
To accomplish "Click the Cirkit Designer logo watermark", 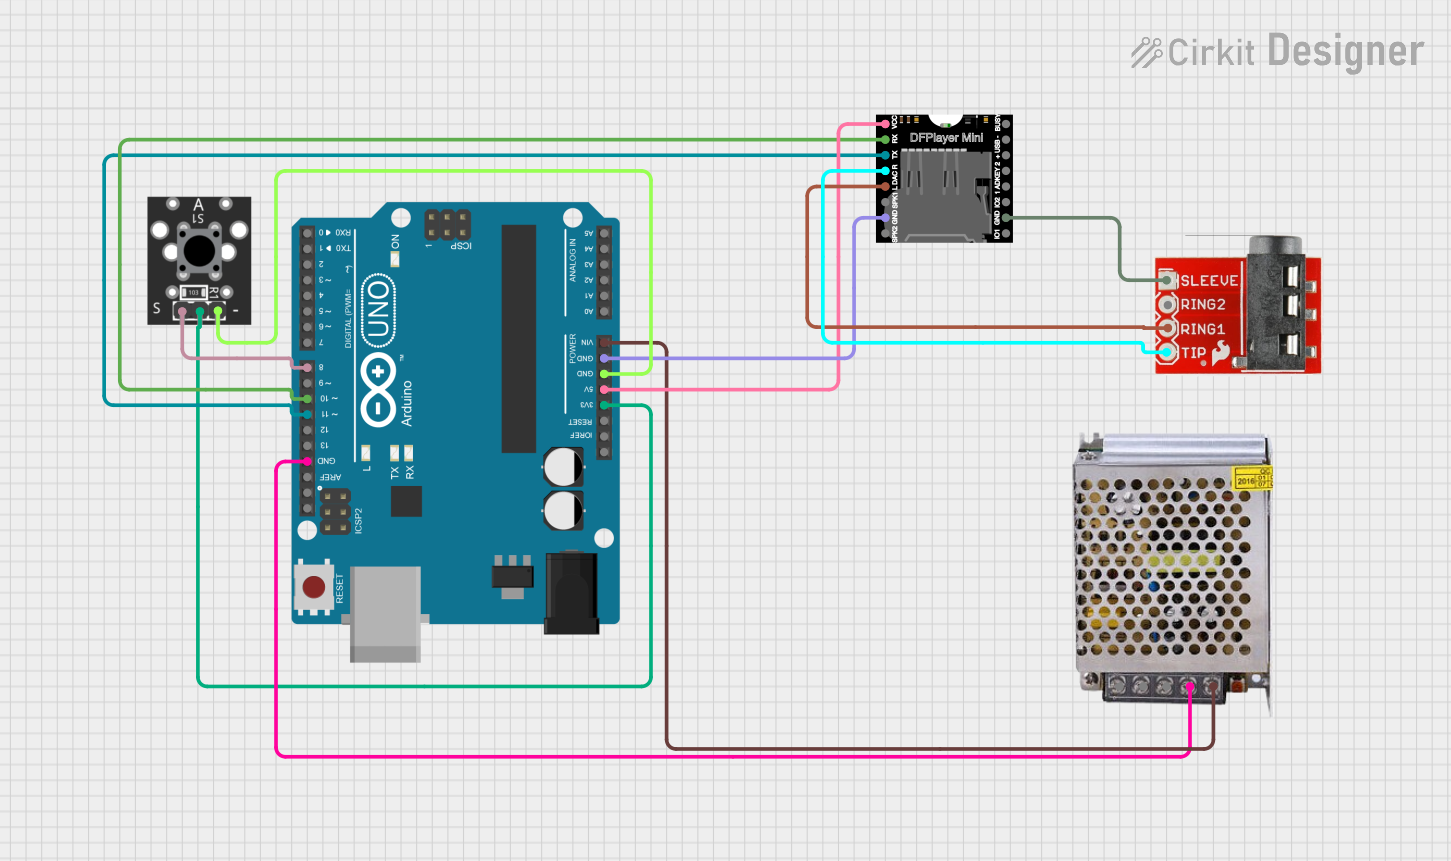I will tap(1277, 51).
